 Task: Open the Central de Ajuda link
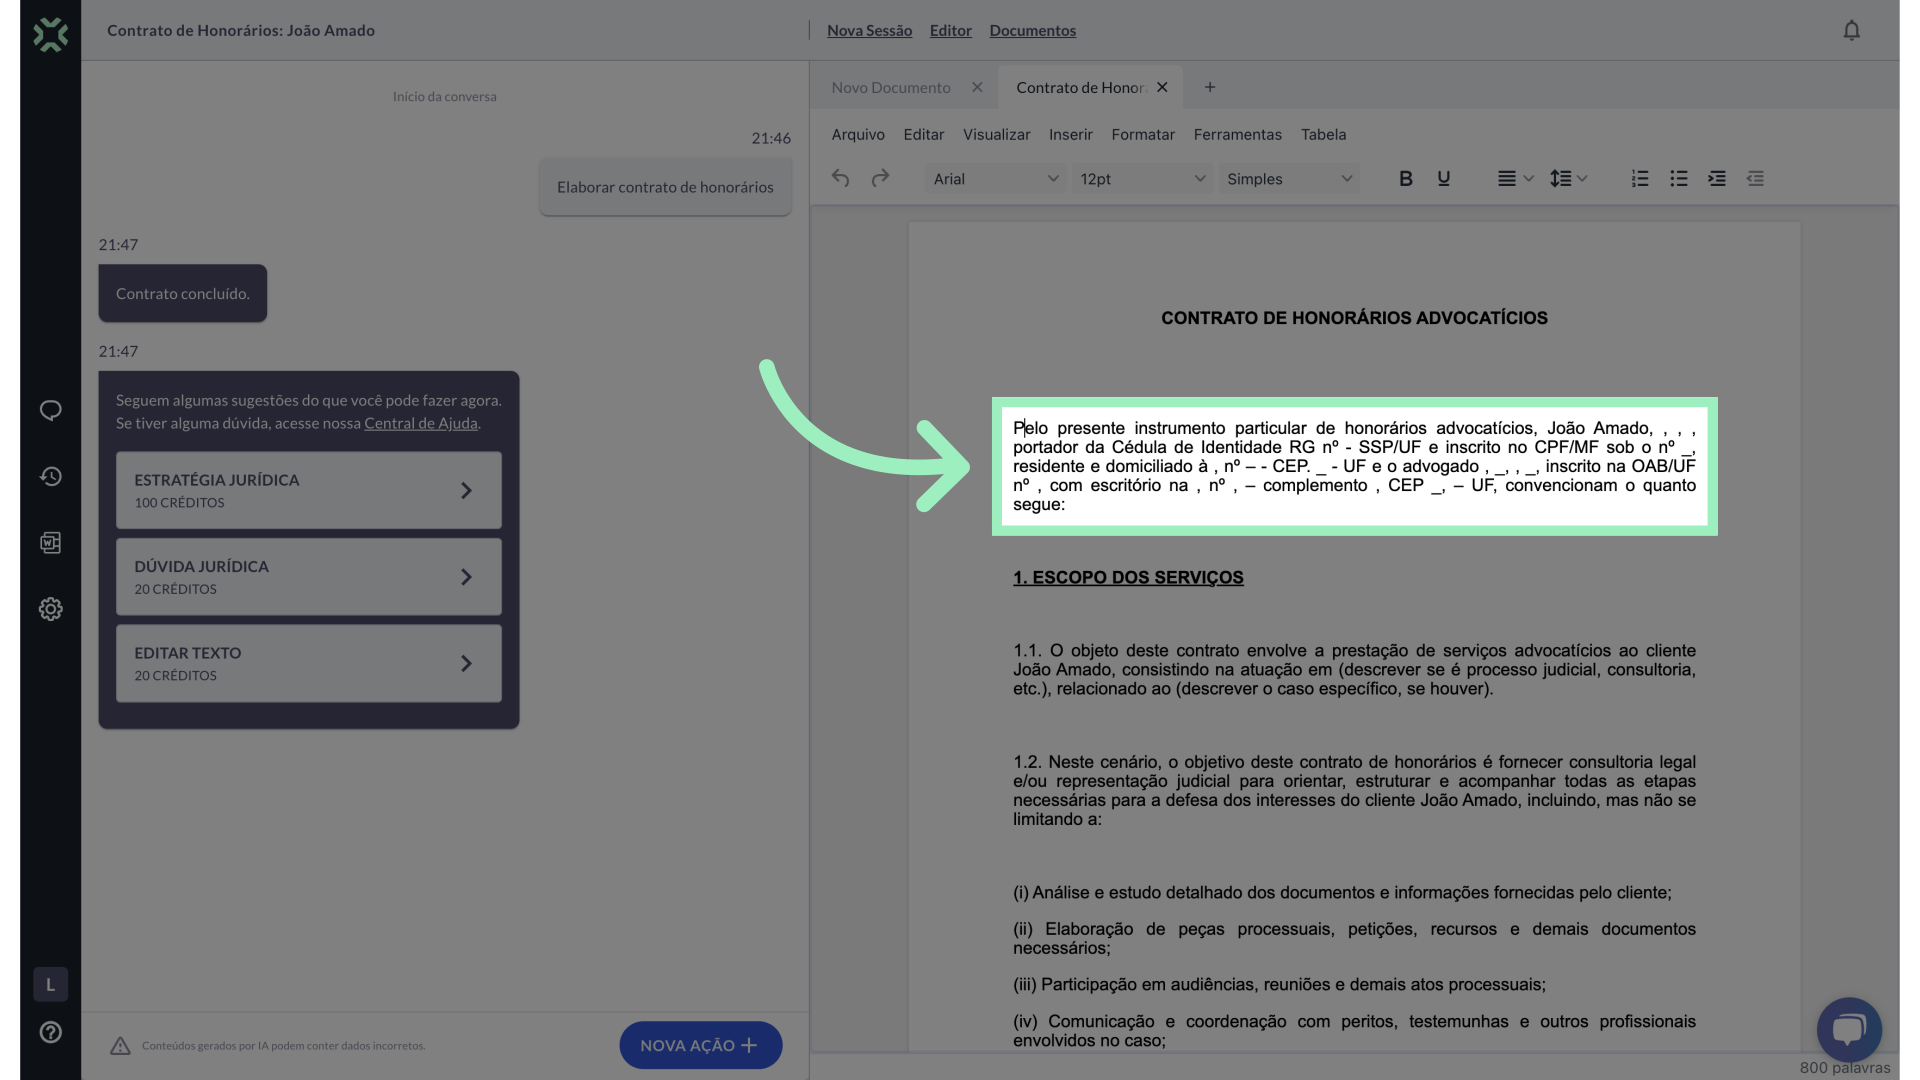pos(420,423)
